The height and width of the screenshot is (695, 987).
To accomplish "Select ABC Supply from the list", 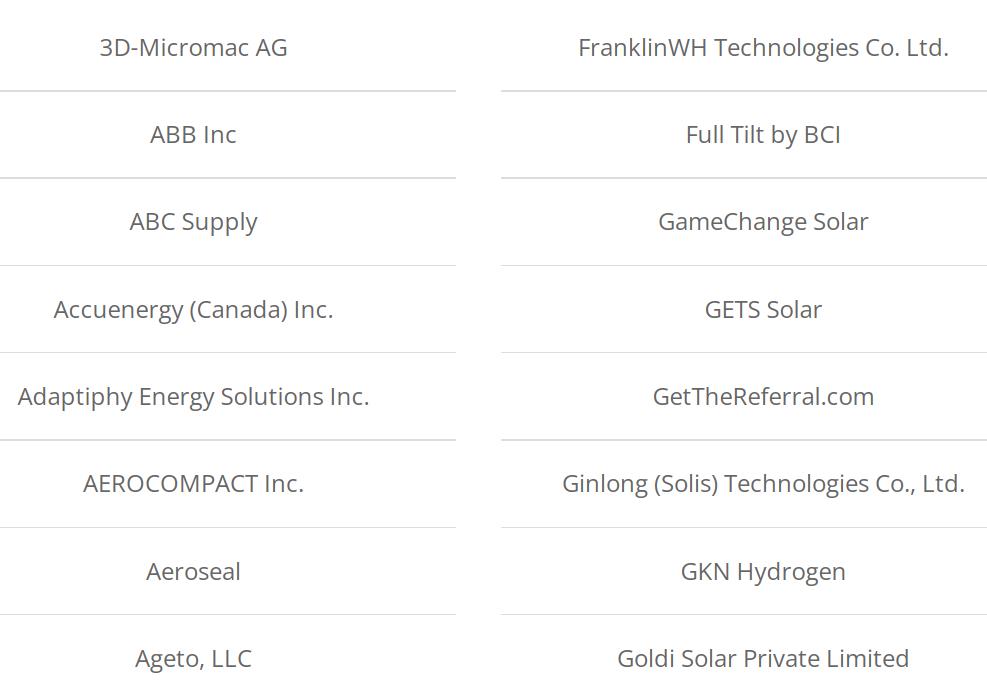I will coord(193,222).
